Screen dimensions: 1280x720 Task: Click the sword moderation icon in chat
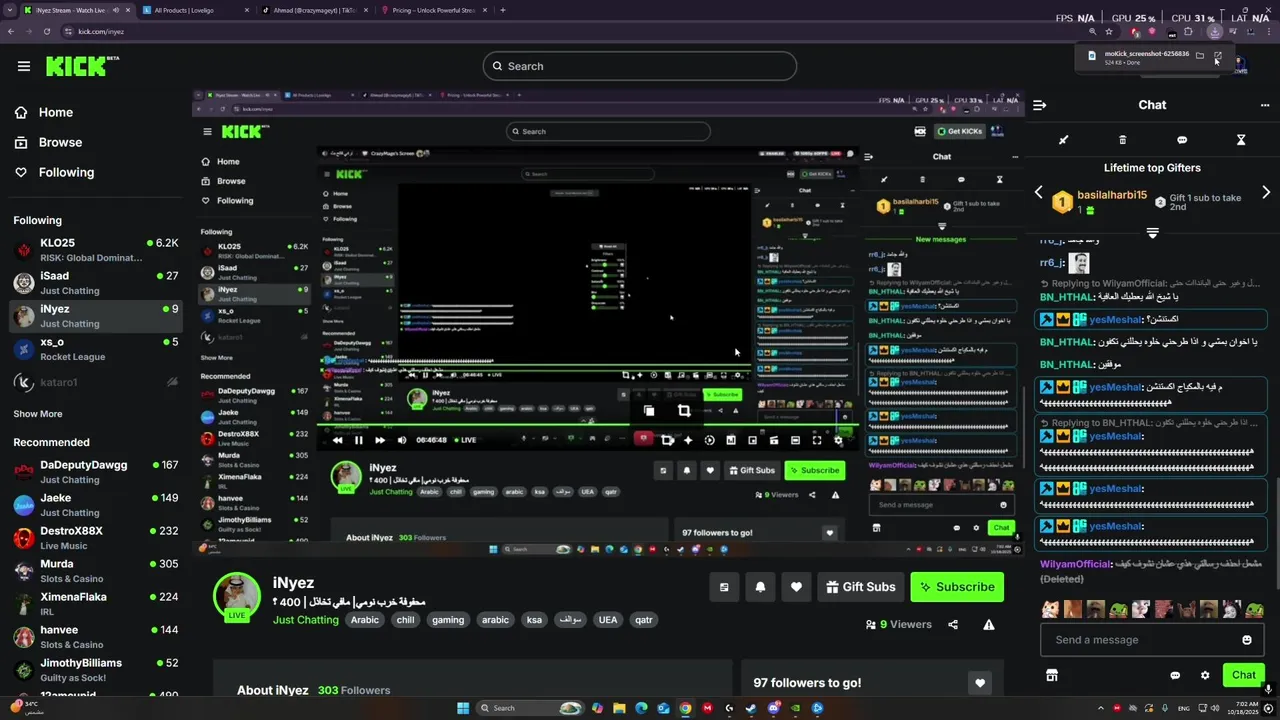click(1064, 140)
